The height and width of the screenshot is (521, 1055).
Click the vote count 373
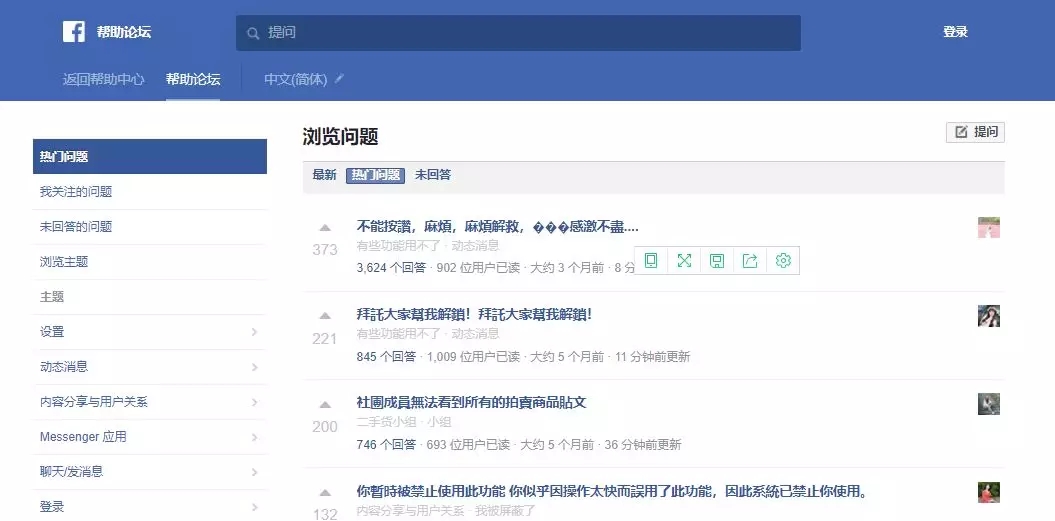pos(325,250)
